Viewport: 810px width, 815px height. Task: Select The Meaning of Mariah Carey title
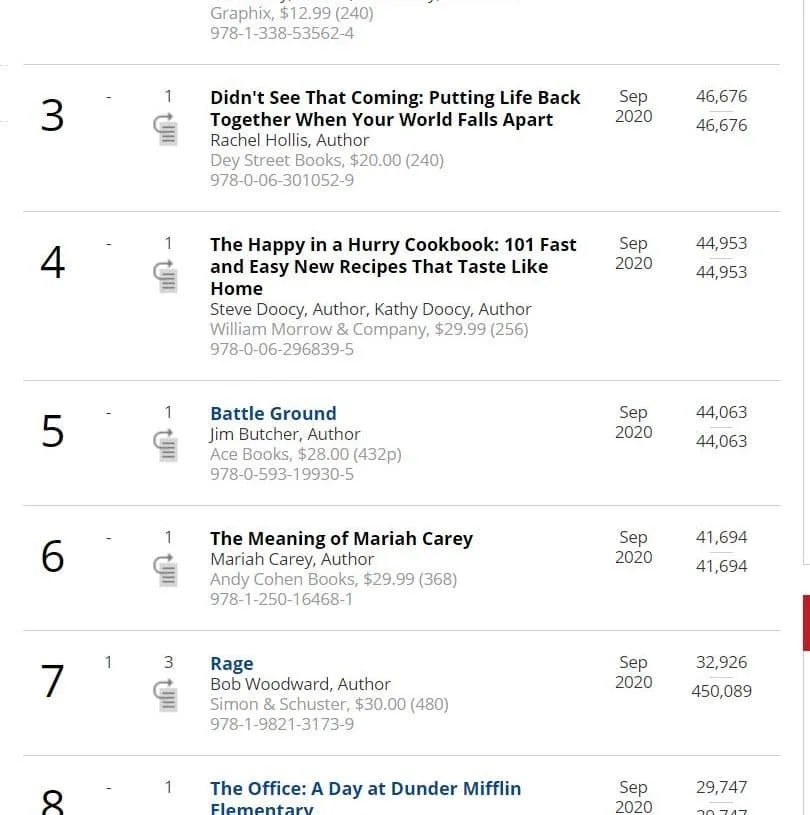click(x=341, y=538)
